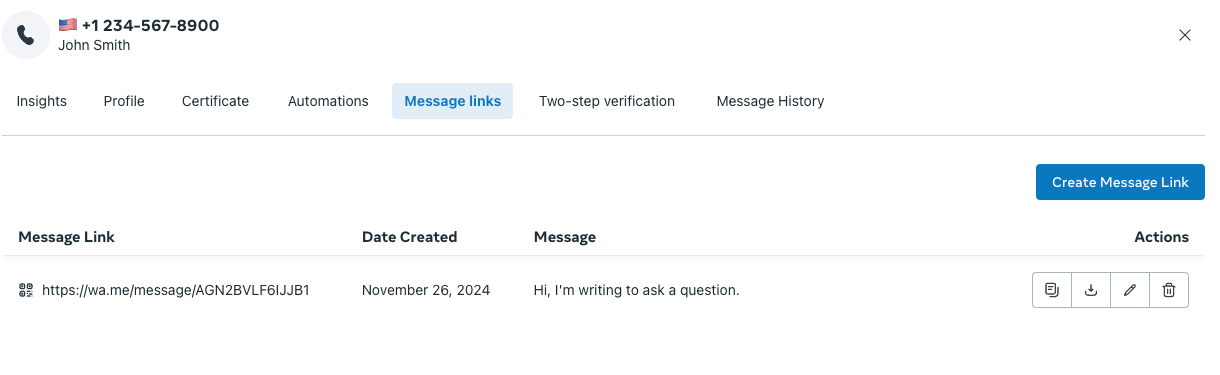Screen dimensions: 1220x375
Task: Switch to the Profile tab
Action: (124, 101)
